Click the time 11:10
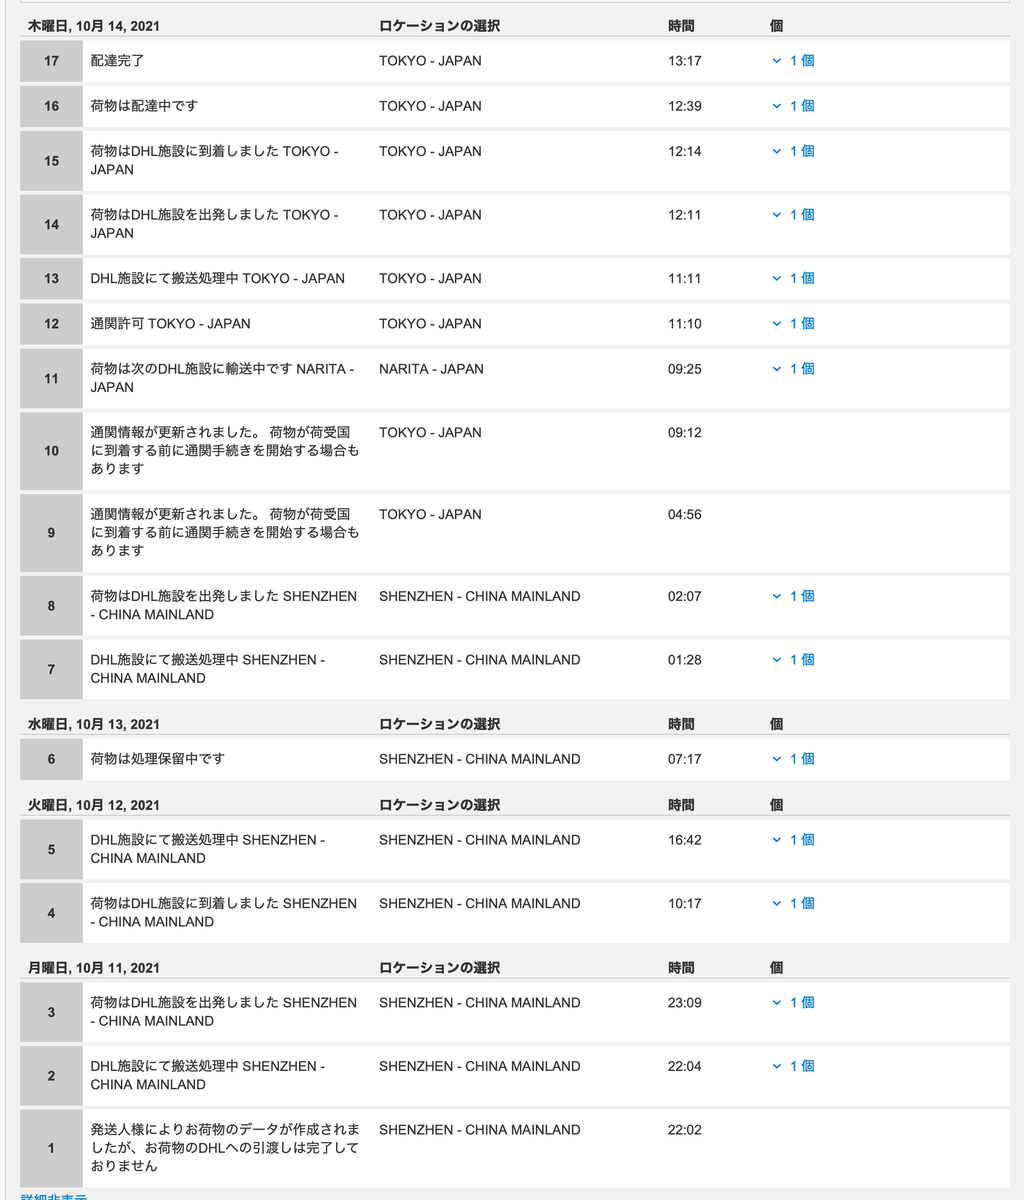The height and width of the screenshot is (1200, 1024). pos(685,324)
